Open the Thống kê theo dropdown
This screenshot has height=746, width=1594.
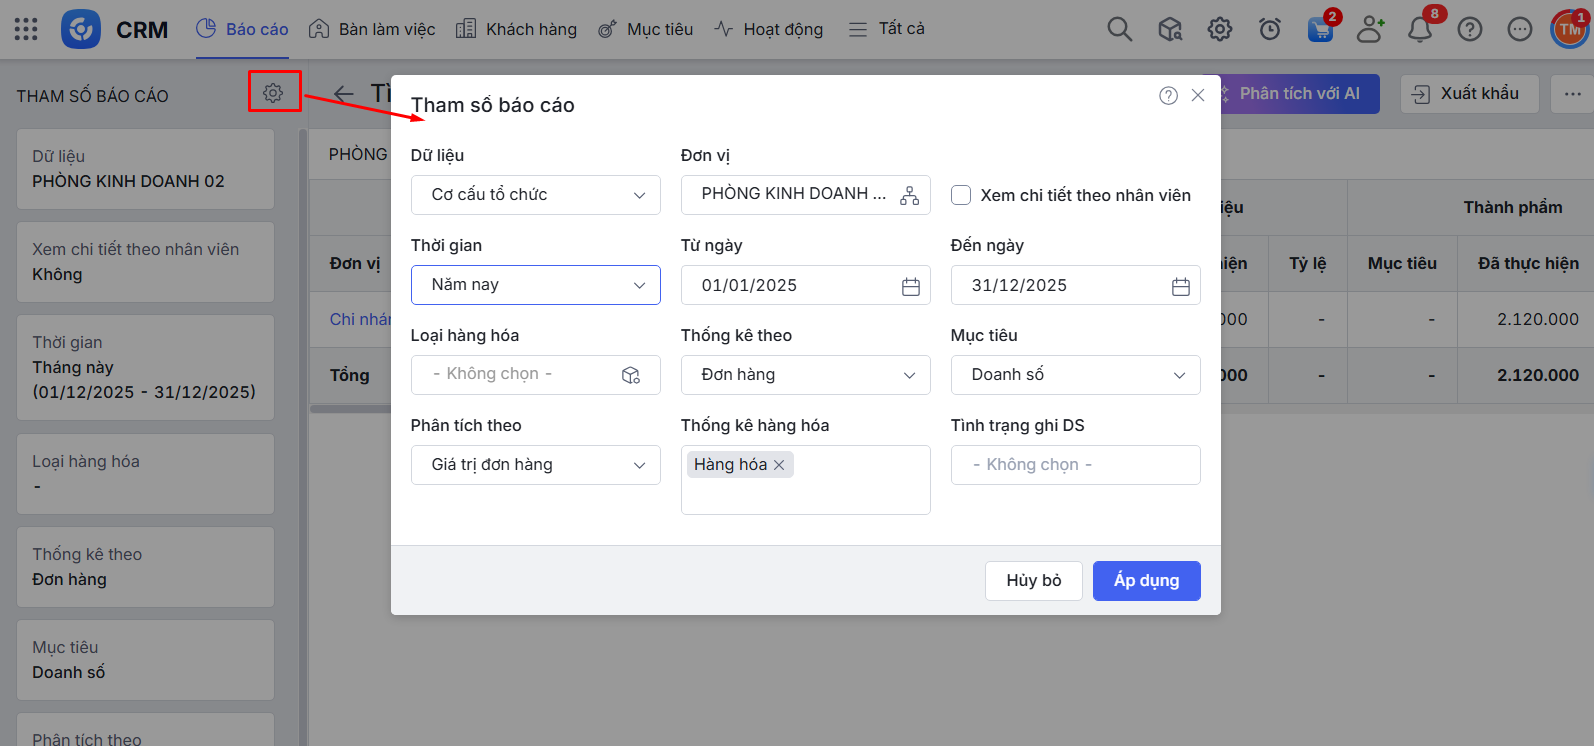tap(805, 375)
